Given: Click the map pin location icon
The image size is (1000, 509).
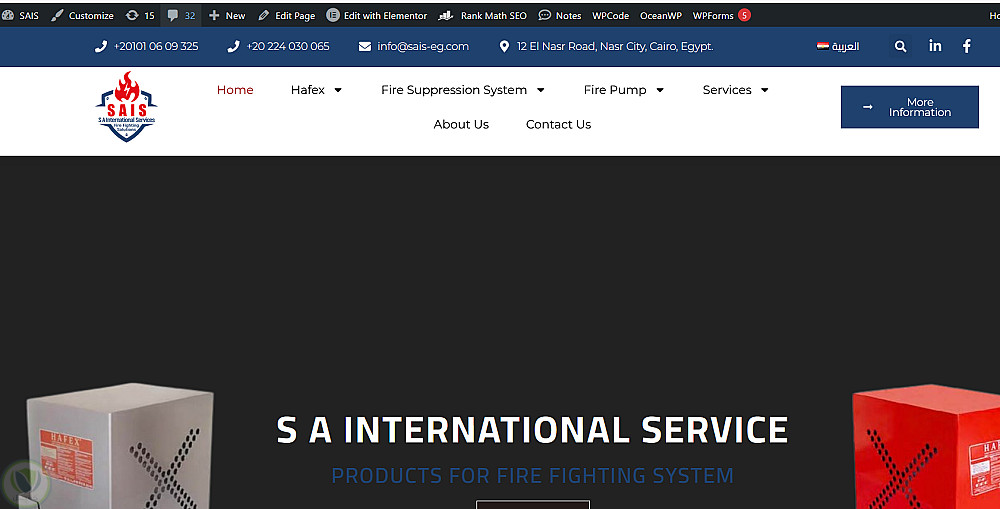Looking at the screenshot, I should [x=504, y=46].
